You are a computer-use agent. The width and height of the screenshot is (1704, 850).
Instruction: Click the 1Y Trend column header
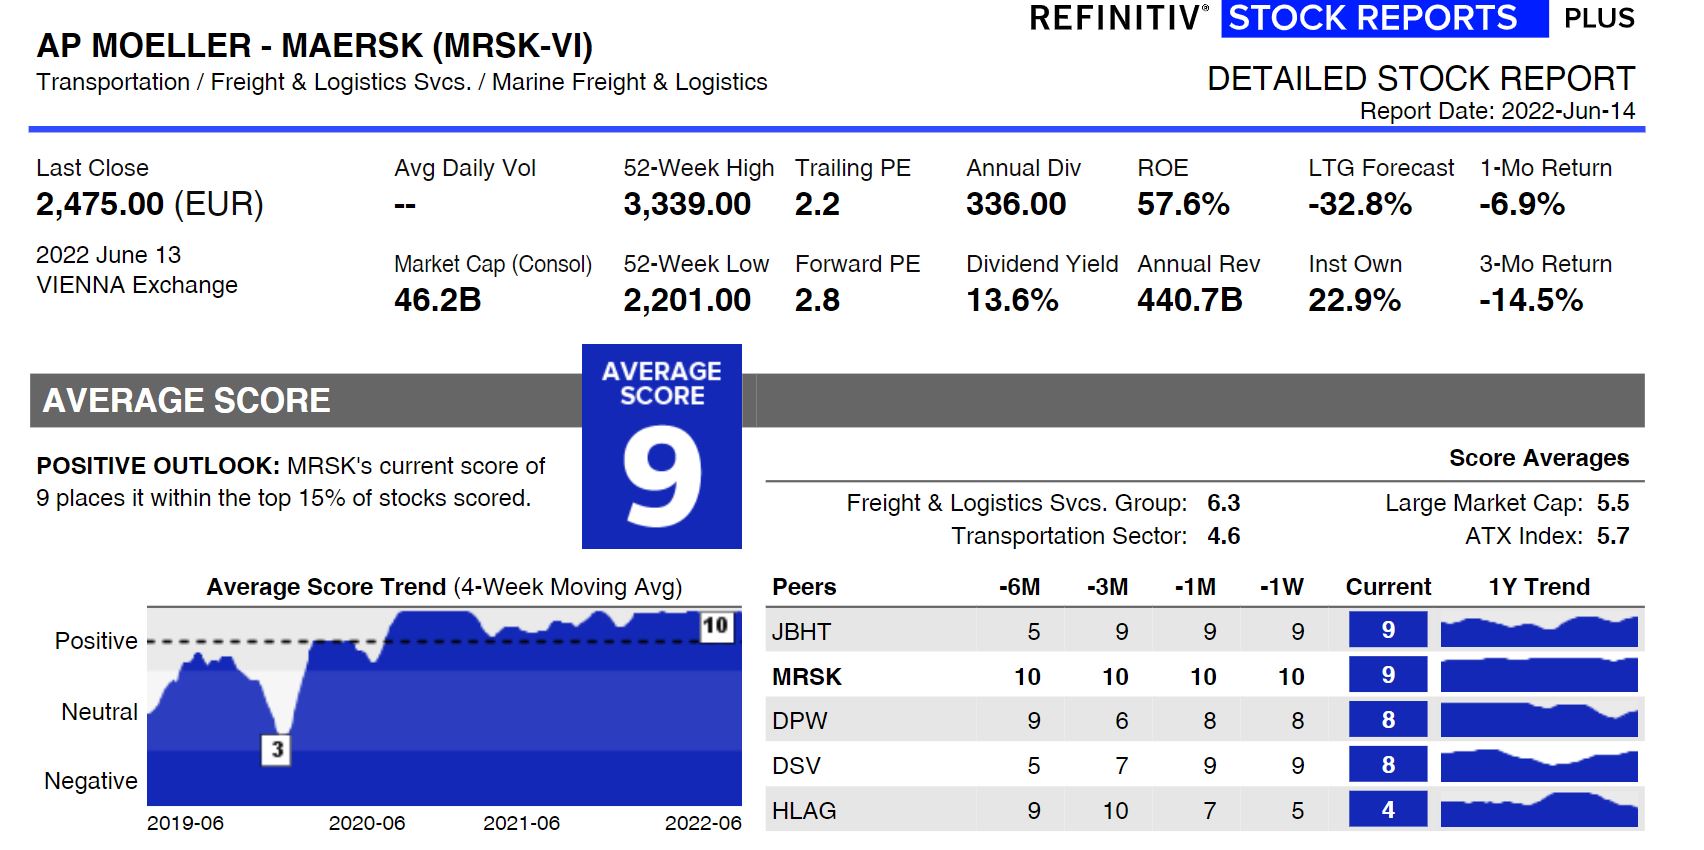(1539, 587)
